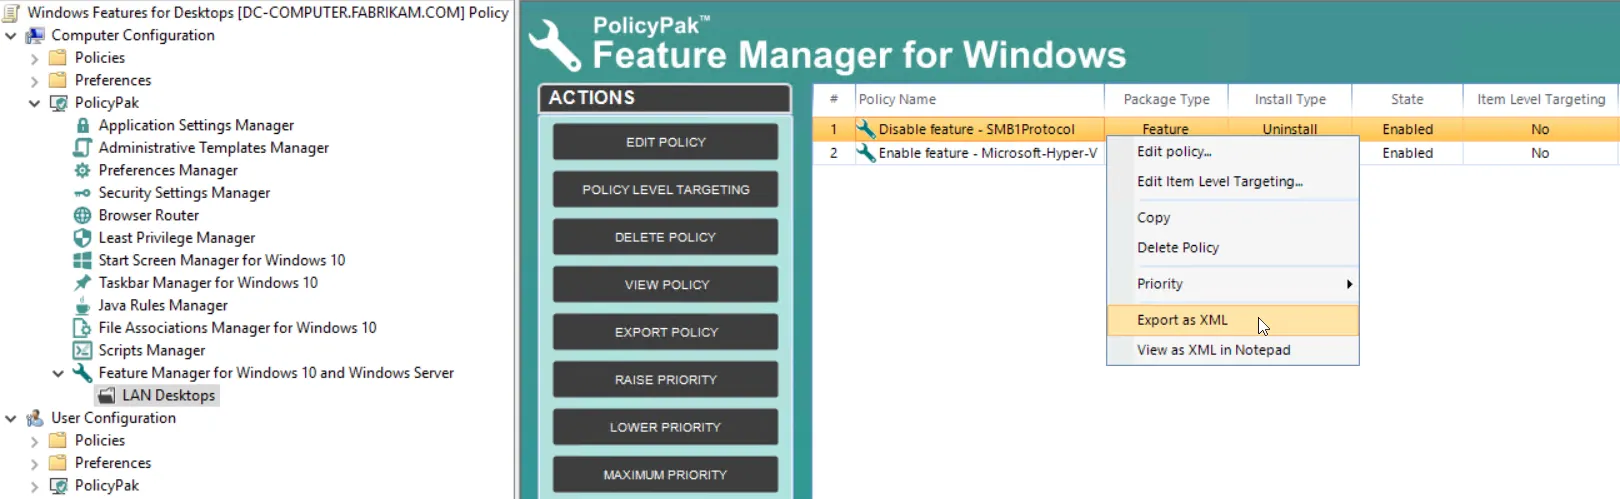The height and width of the screenshot is (499, 1620).
Task: Select the Browser Router tree item
Action: pyautogui.click(x=149, y=215)
